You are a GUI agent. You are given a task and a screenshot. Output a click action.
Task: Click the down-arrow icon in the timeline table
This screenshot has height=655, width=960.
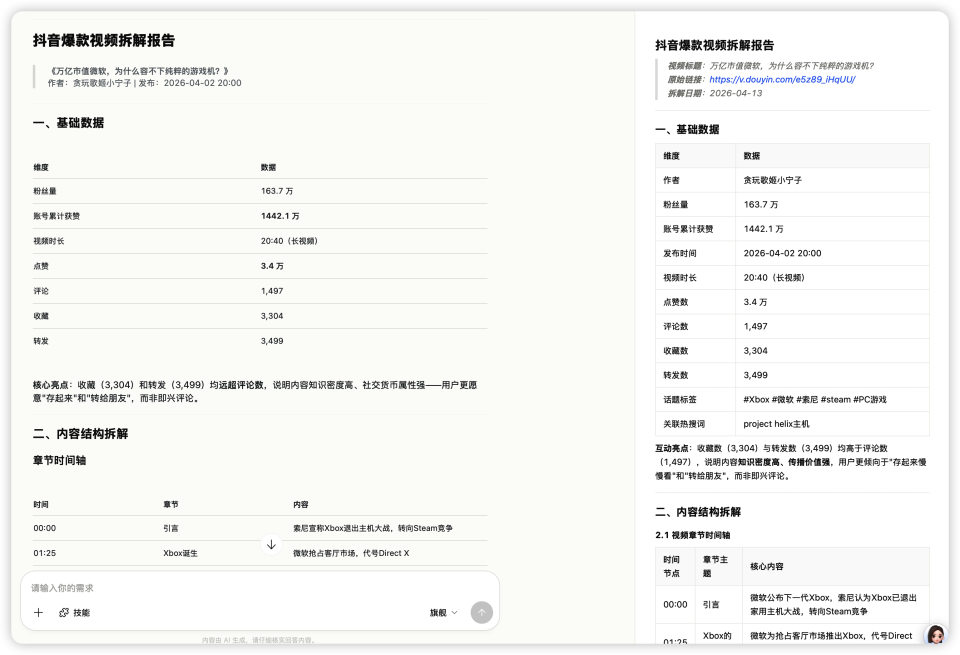pos(270,545)
